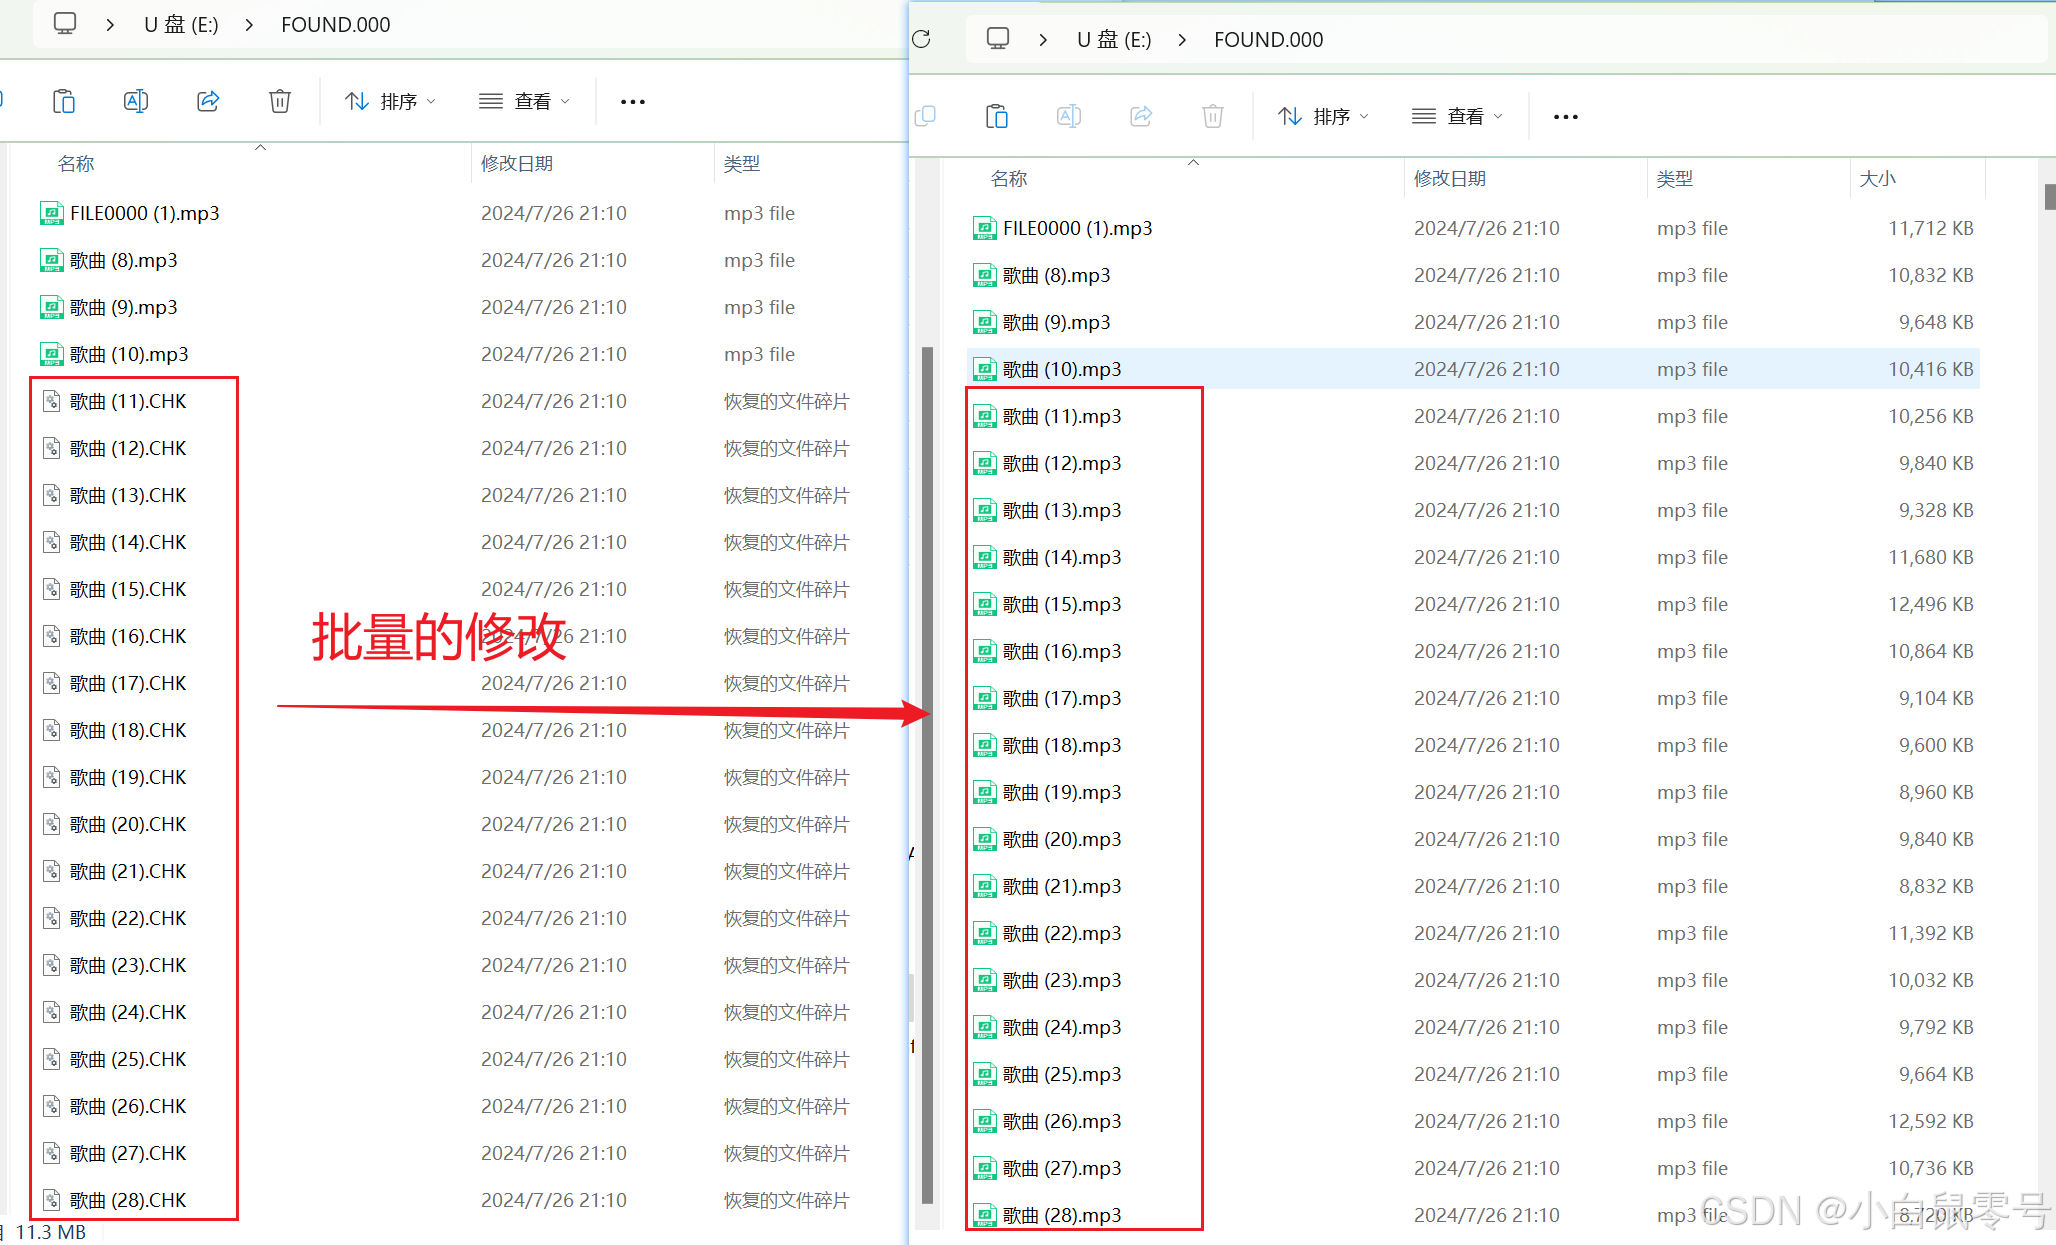Screen dimensions: 2056x1245
Task: Click FOUND.000 breadcrumb in the right window
Action: 1269,40
